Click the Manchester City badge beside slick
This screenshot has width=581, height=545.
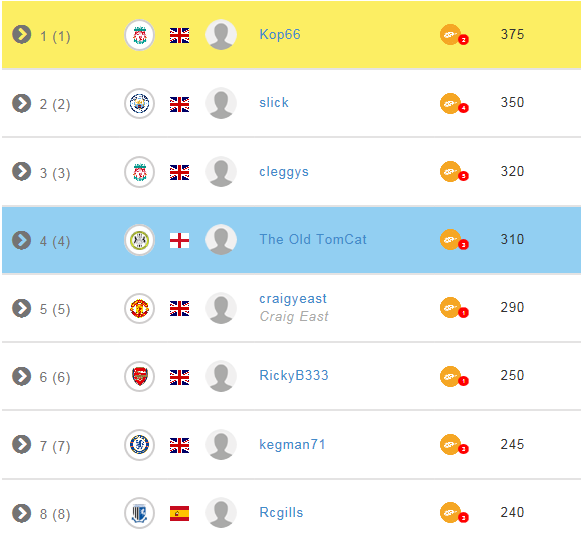coord(139,103)
